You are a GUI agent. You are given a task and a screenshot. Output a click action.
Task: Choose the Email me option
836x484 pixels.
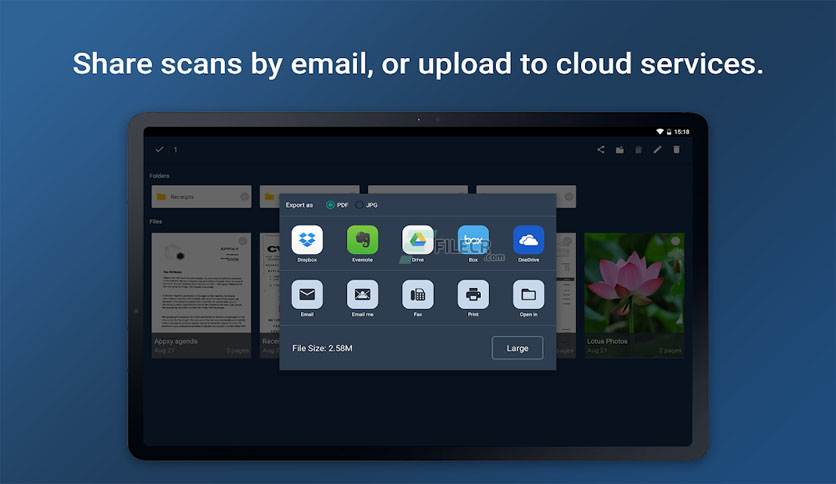tap(363, 294)
